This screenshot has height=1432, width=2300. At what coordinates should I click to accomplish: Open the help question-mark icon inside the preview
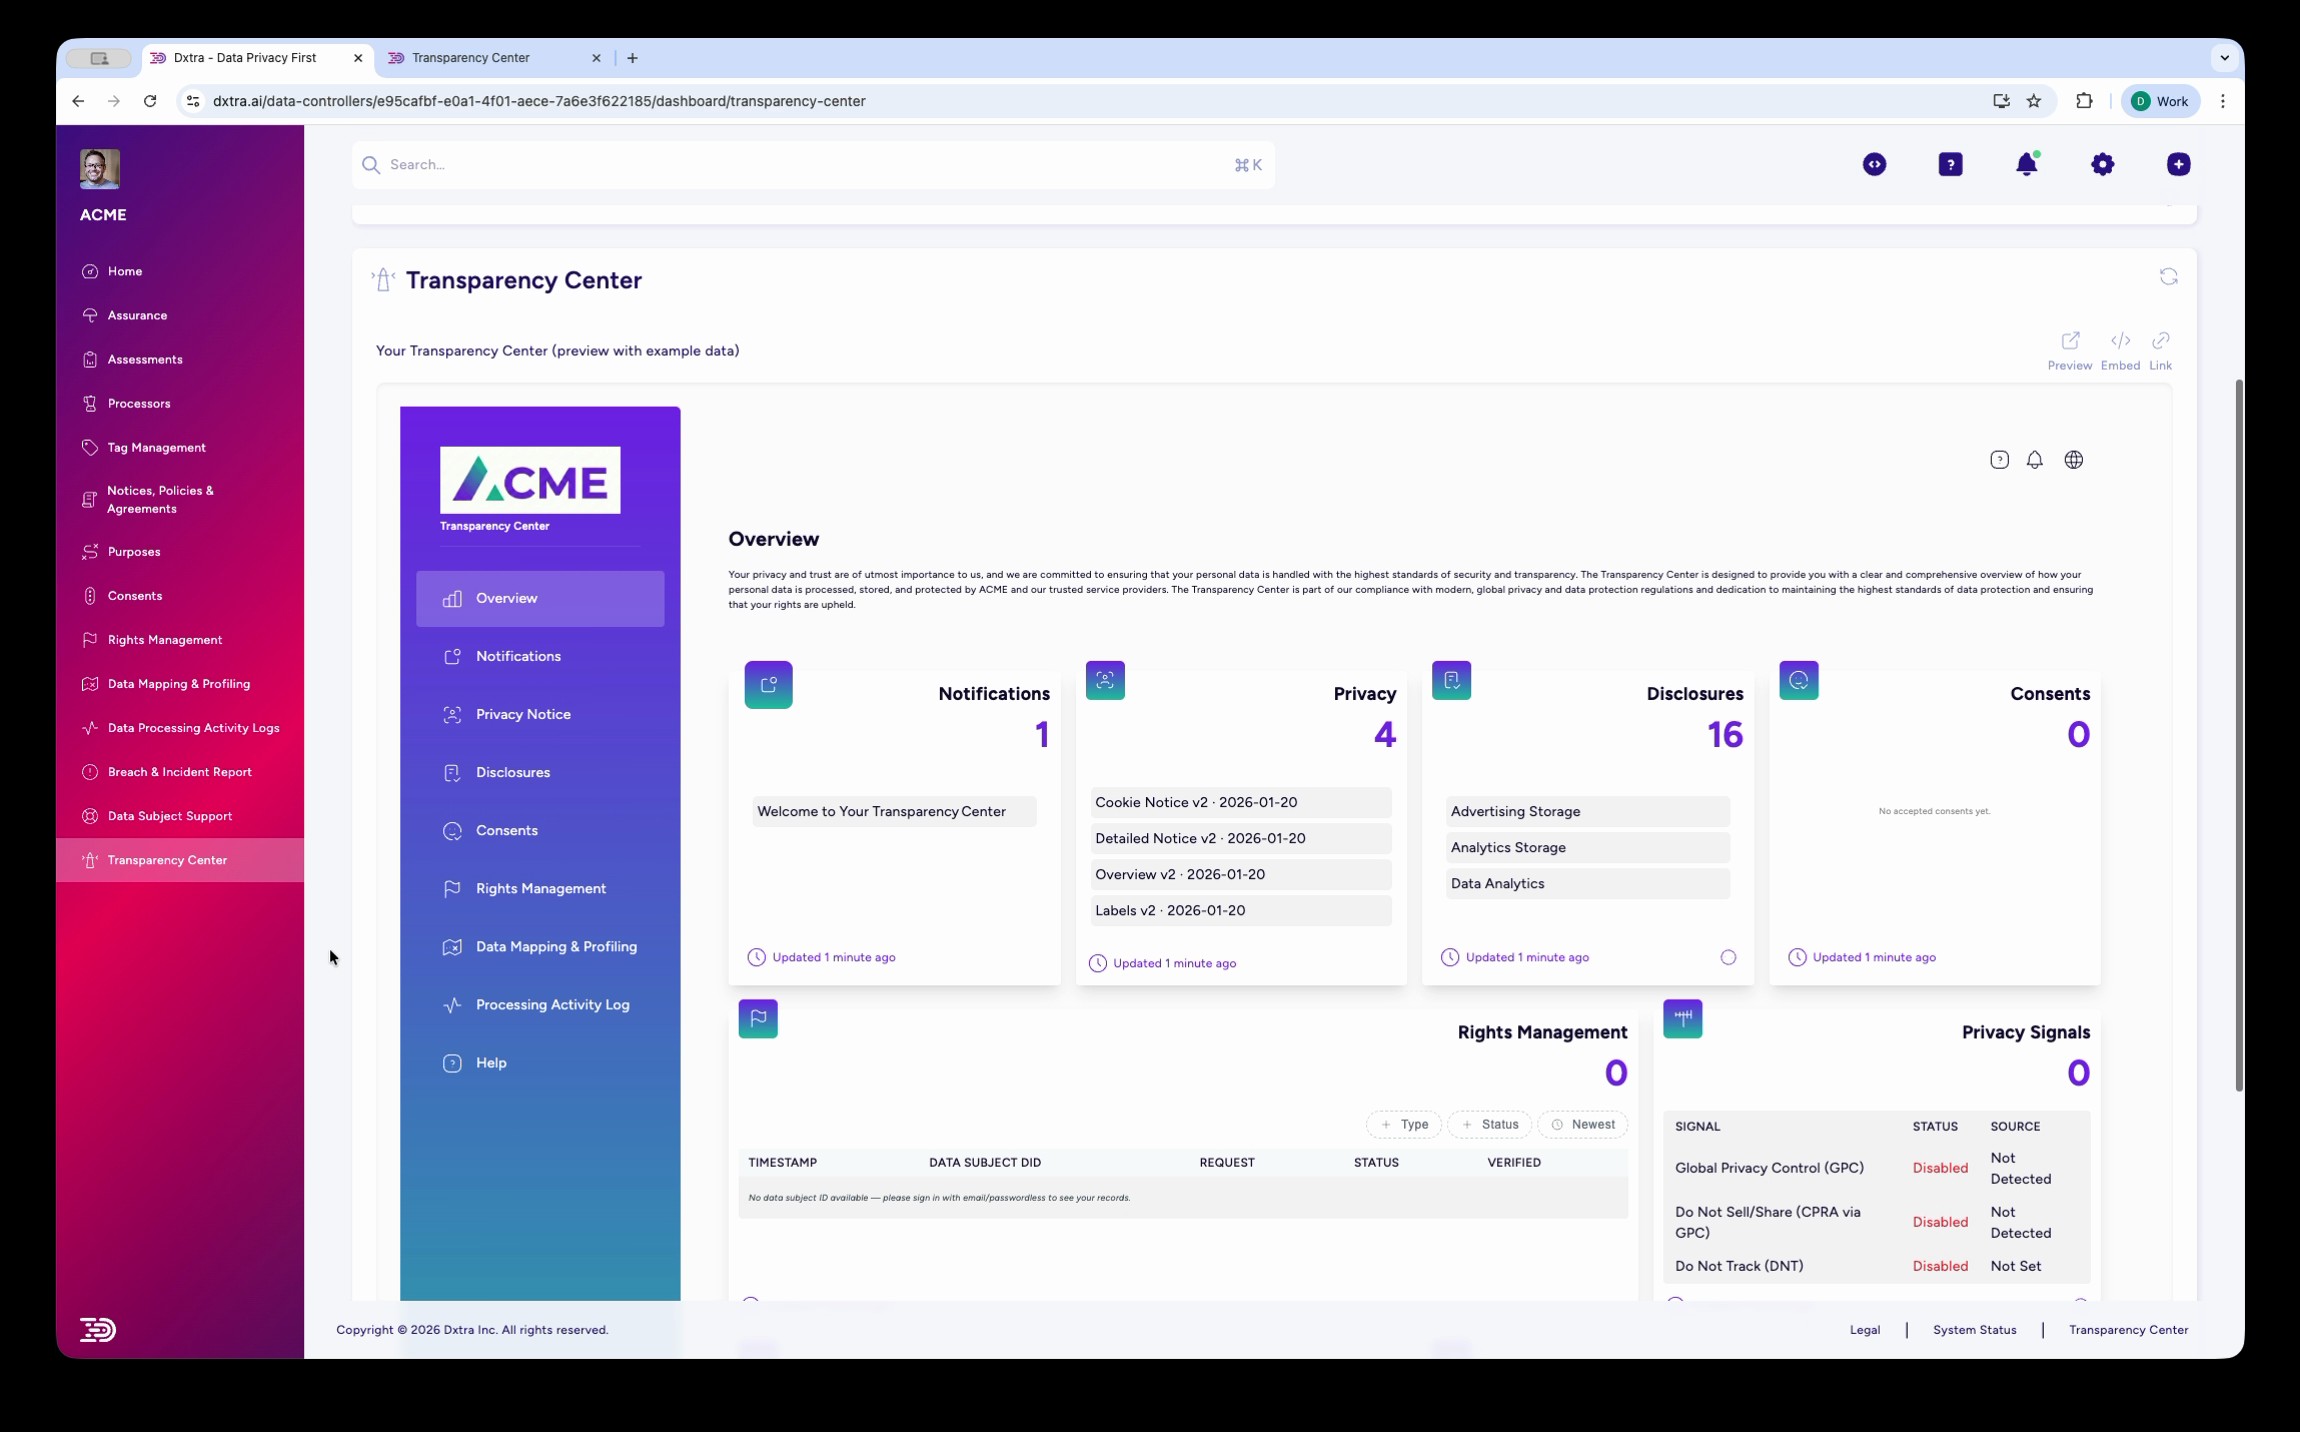pyautogui.click(x=1998, y=459)
